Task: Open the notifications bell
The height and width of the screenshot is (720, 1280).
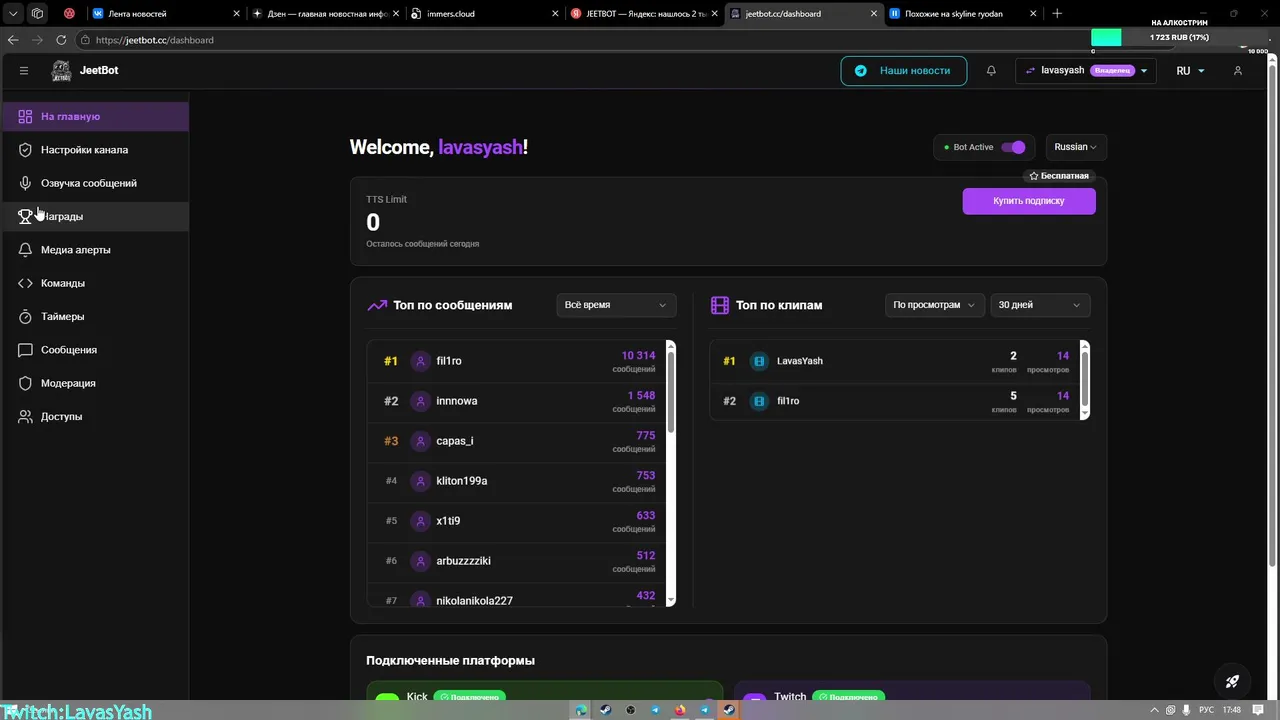Action: tap(991, 71)
